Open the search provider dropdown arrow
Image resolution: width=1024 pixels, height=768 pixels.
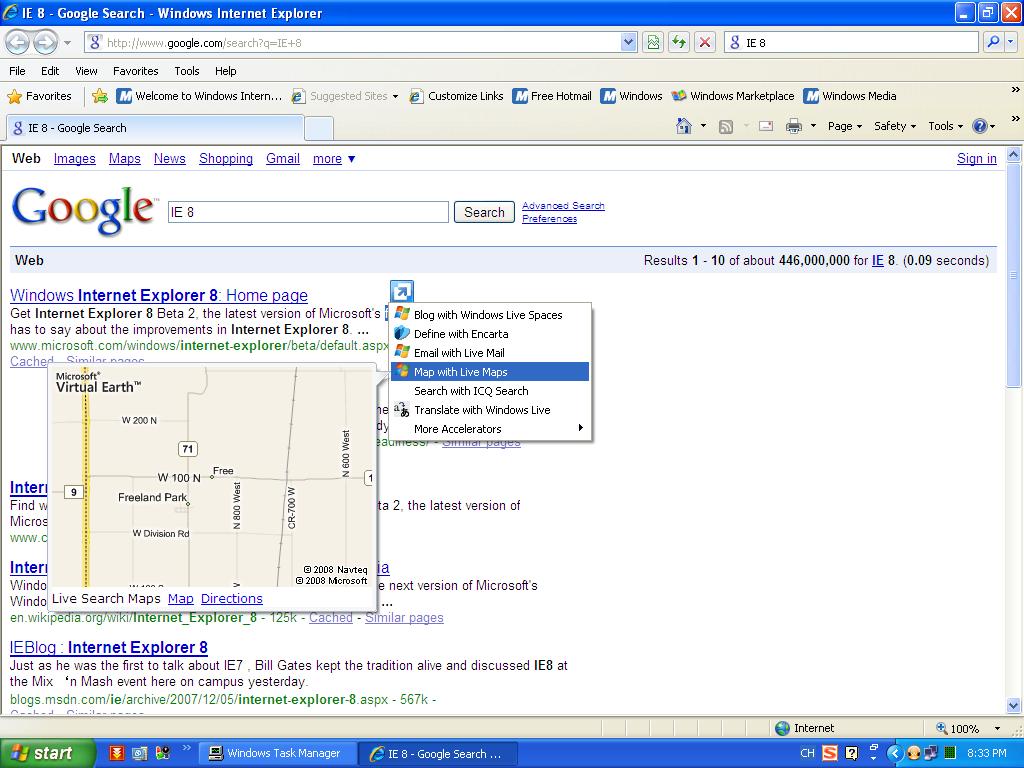point(1010,42)
